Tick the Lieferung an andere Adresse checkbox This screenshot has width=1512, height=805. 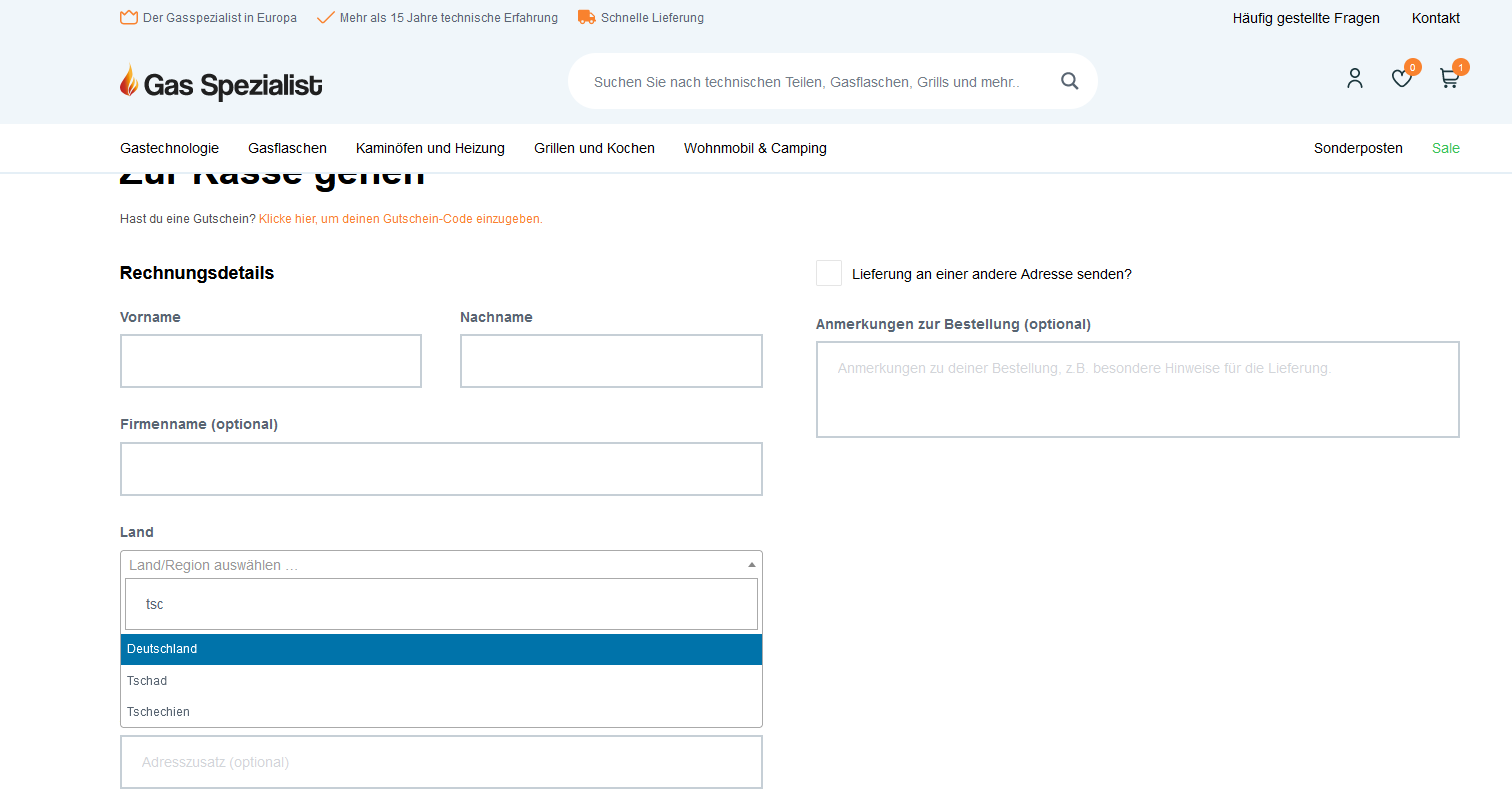[x=829, y=273]
